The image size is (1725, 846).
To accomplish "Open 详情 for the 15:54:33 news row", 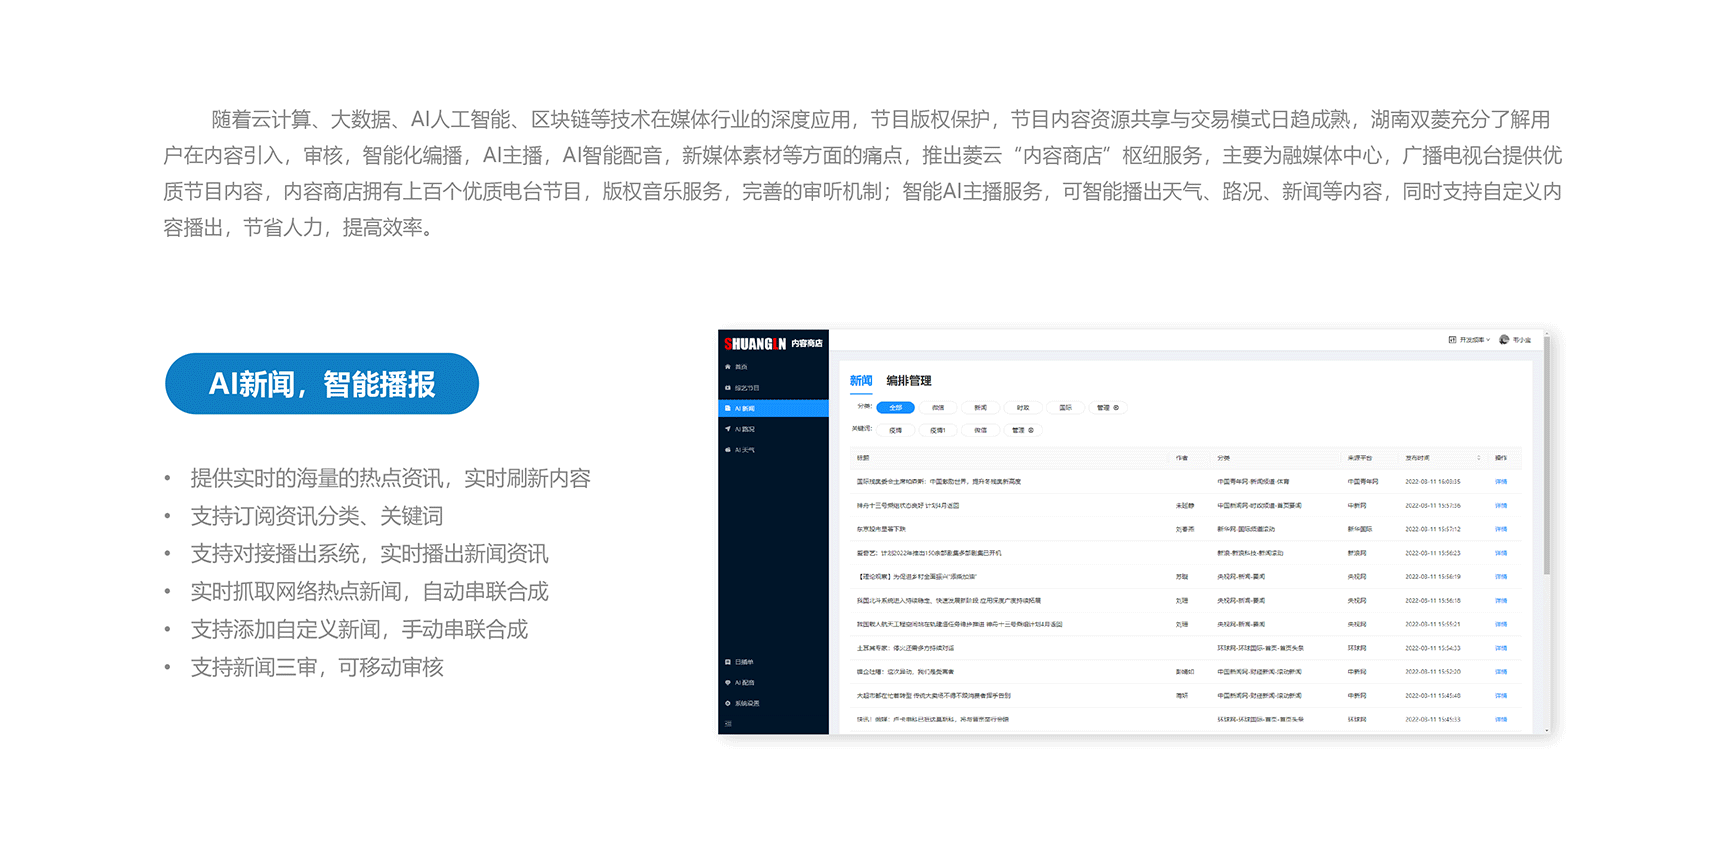I will click(x=1501, y=648).
